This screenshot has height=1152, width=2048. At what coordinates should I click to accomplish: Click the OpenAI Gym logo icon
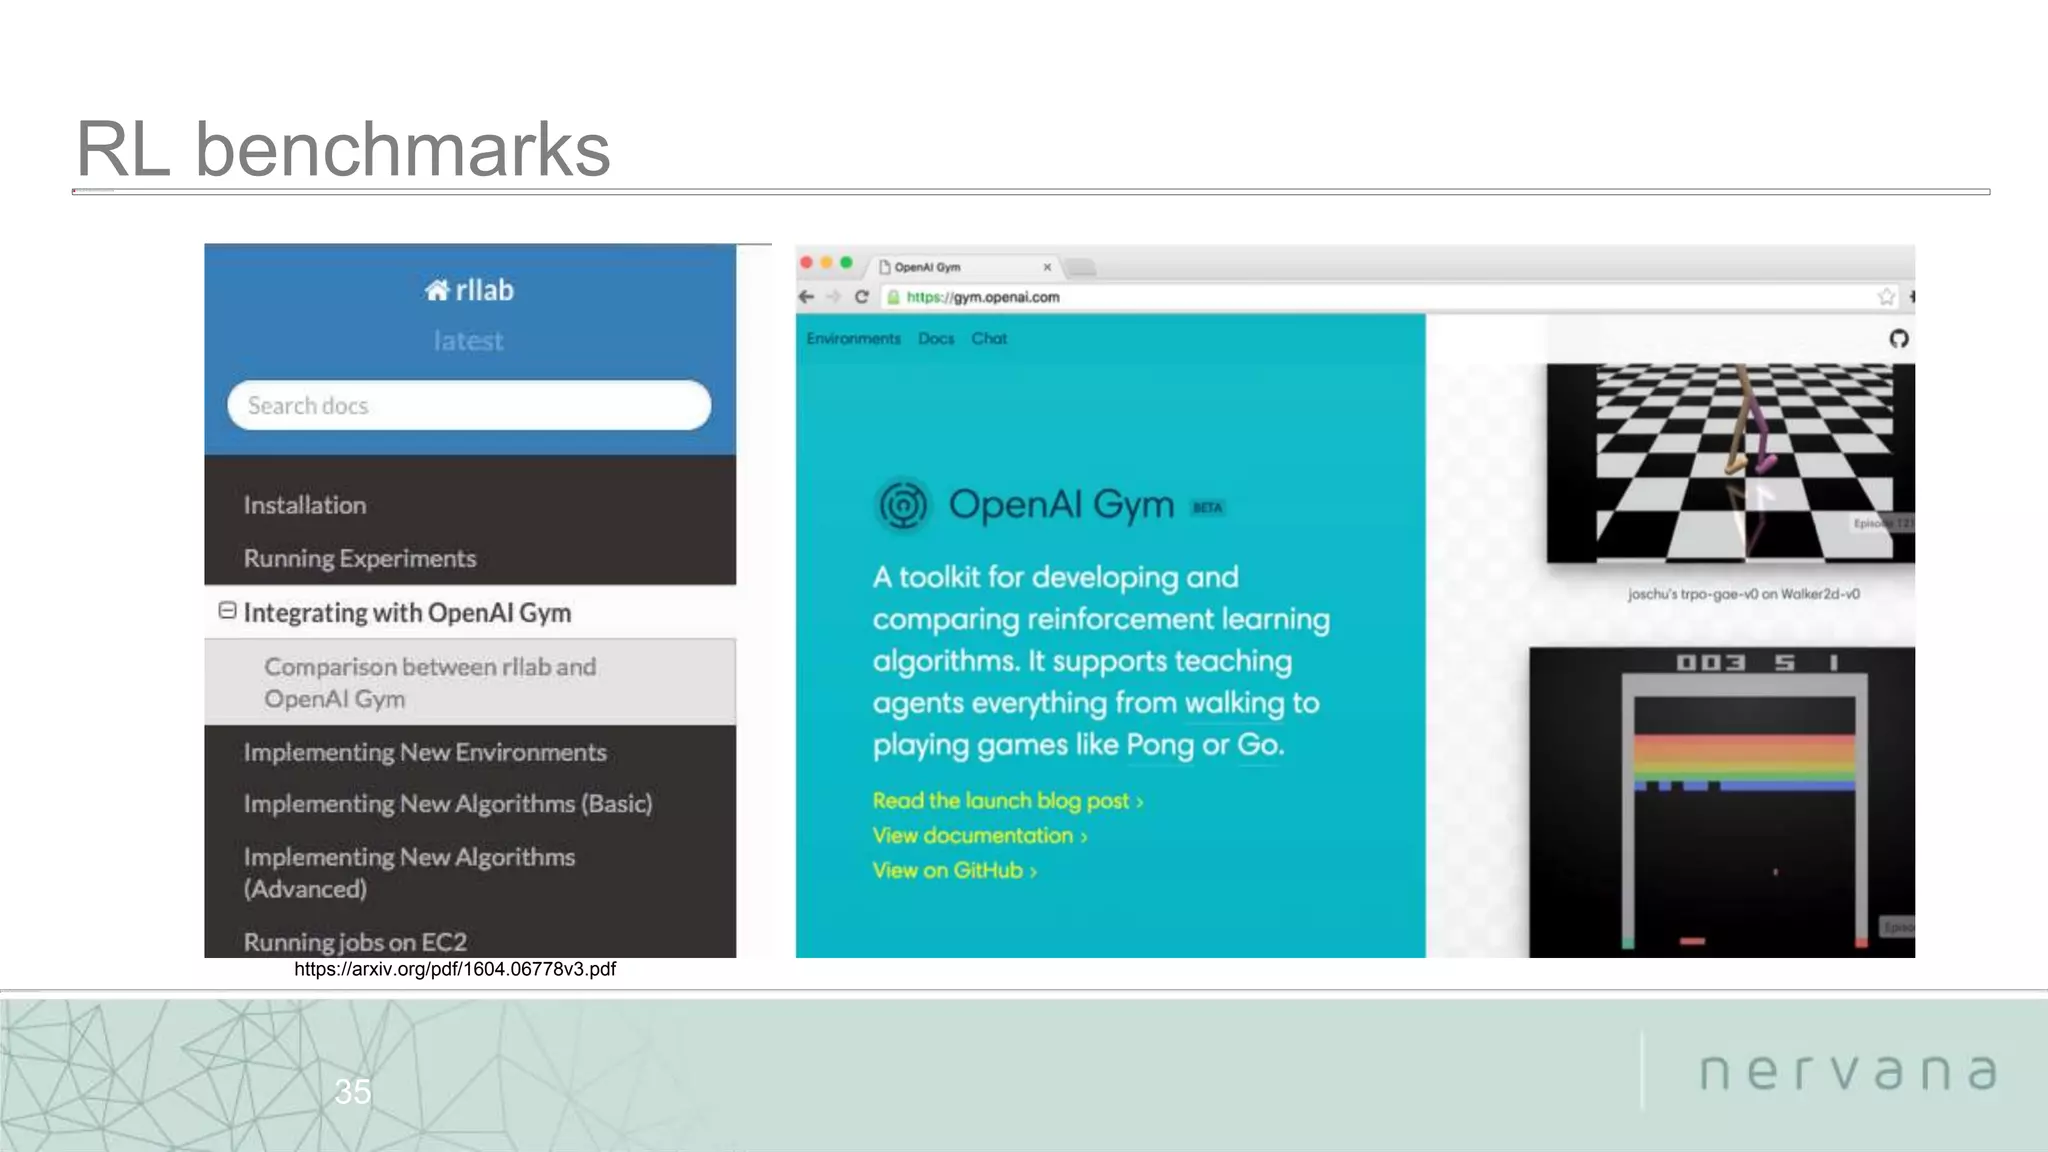click(902, 505)
